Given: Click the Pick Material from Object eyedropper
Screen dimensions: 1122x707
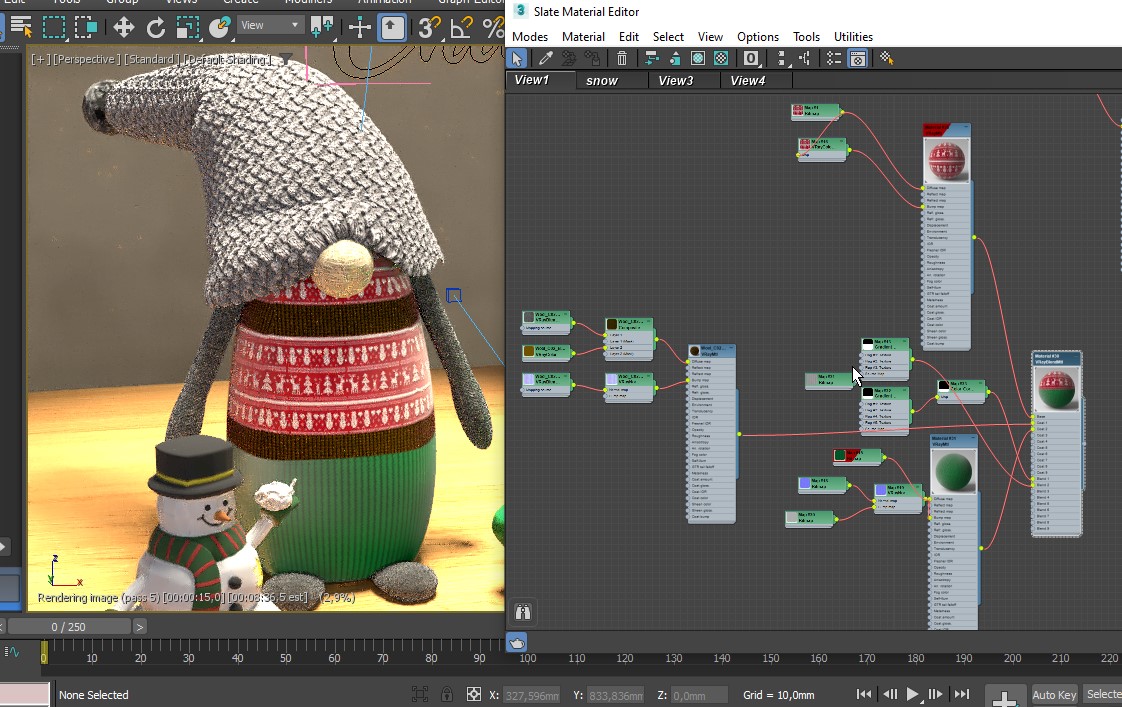Looking at the screenshot, I should point(546,59).
